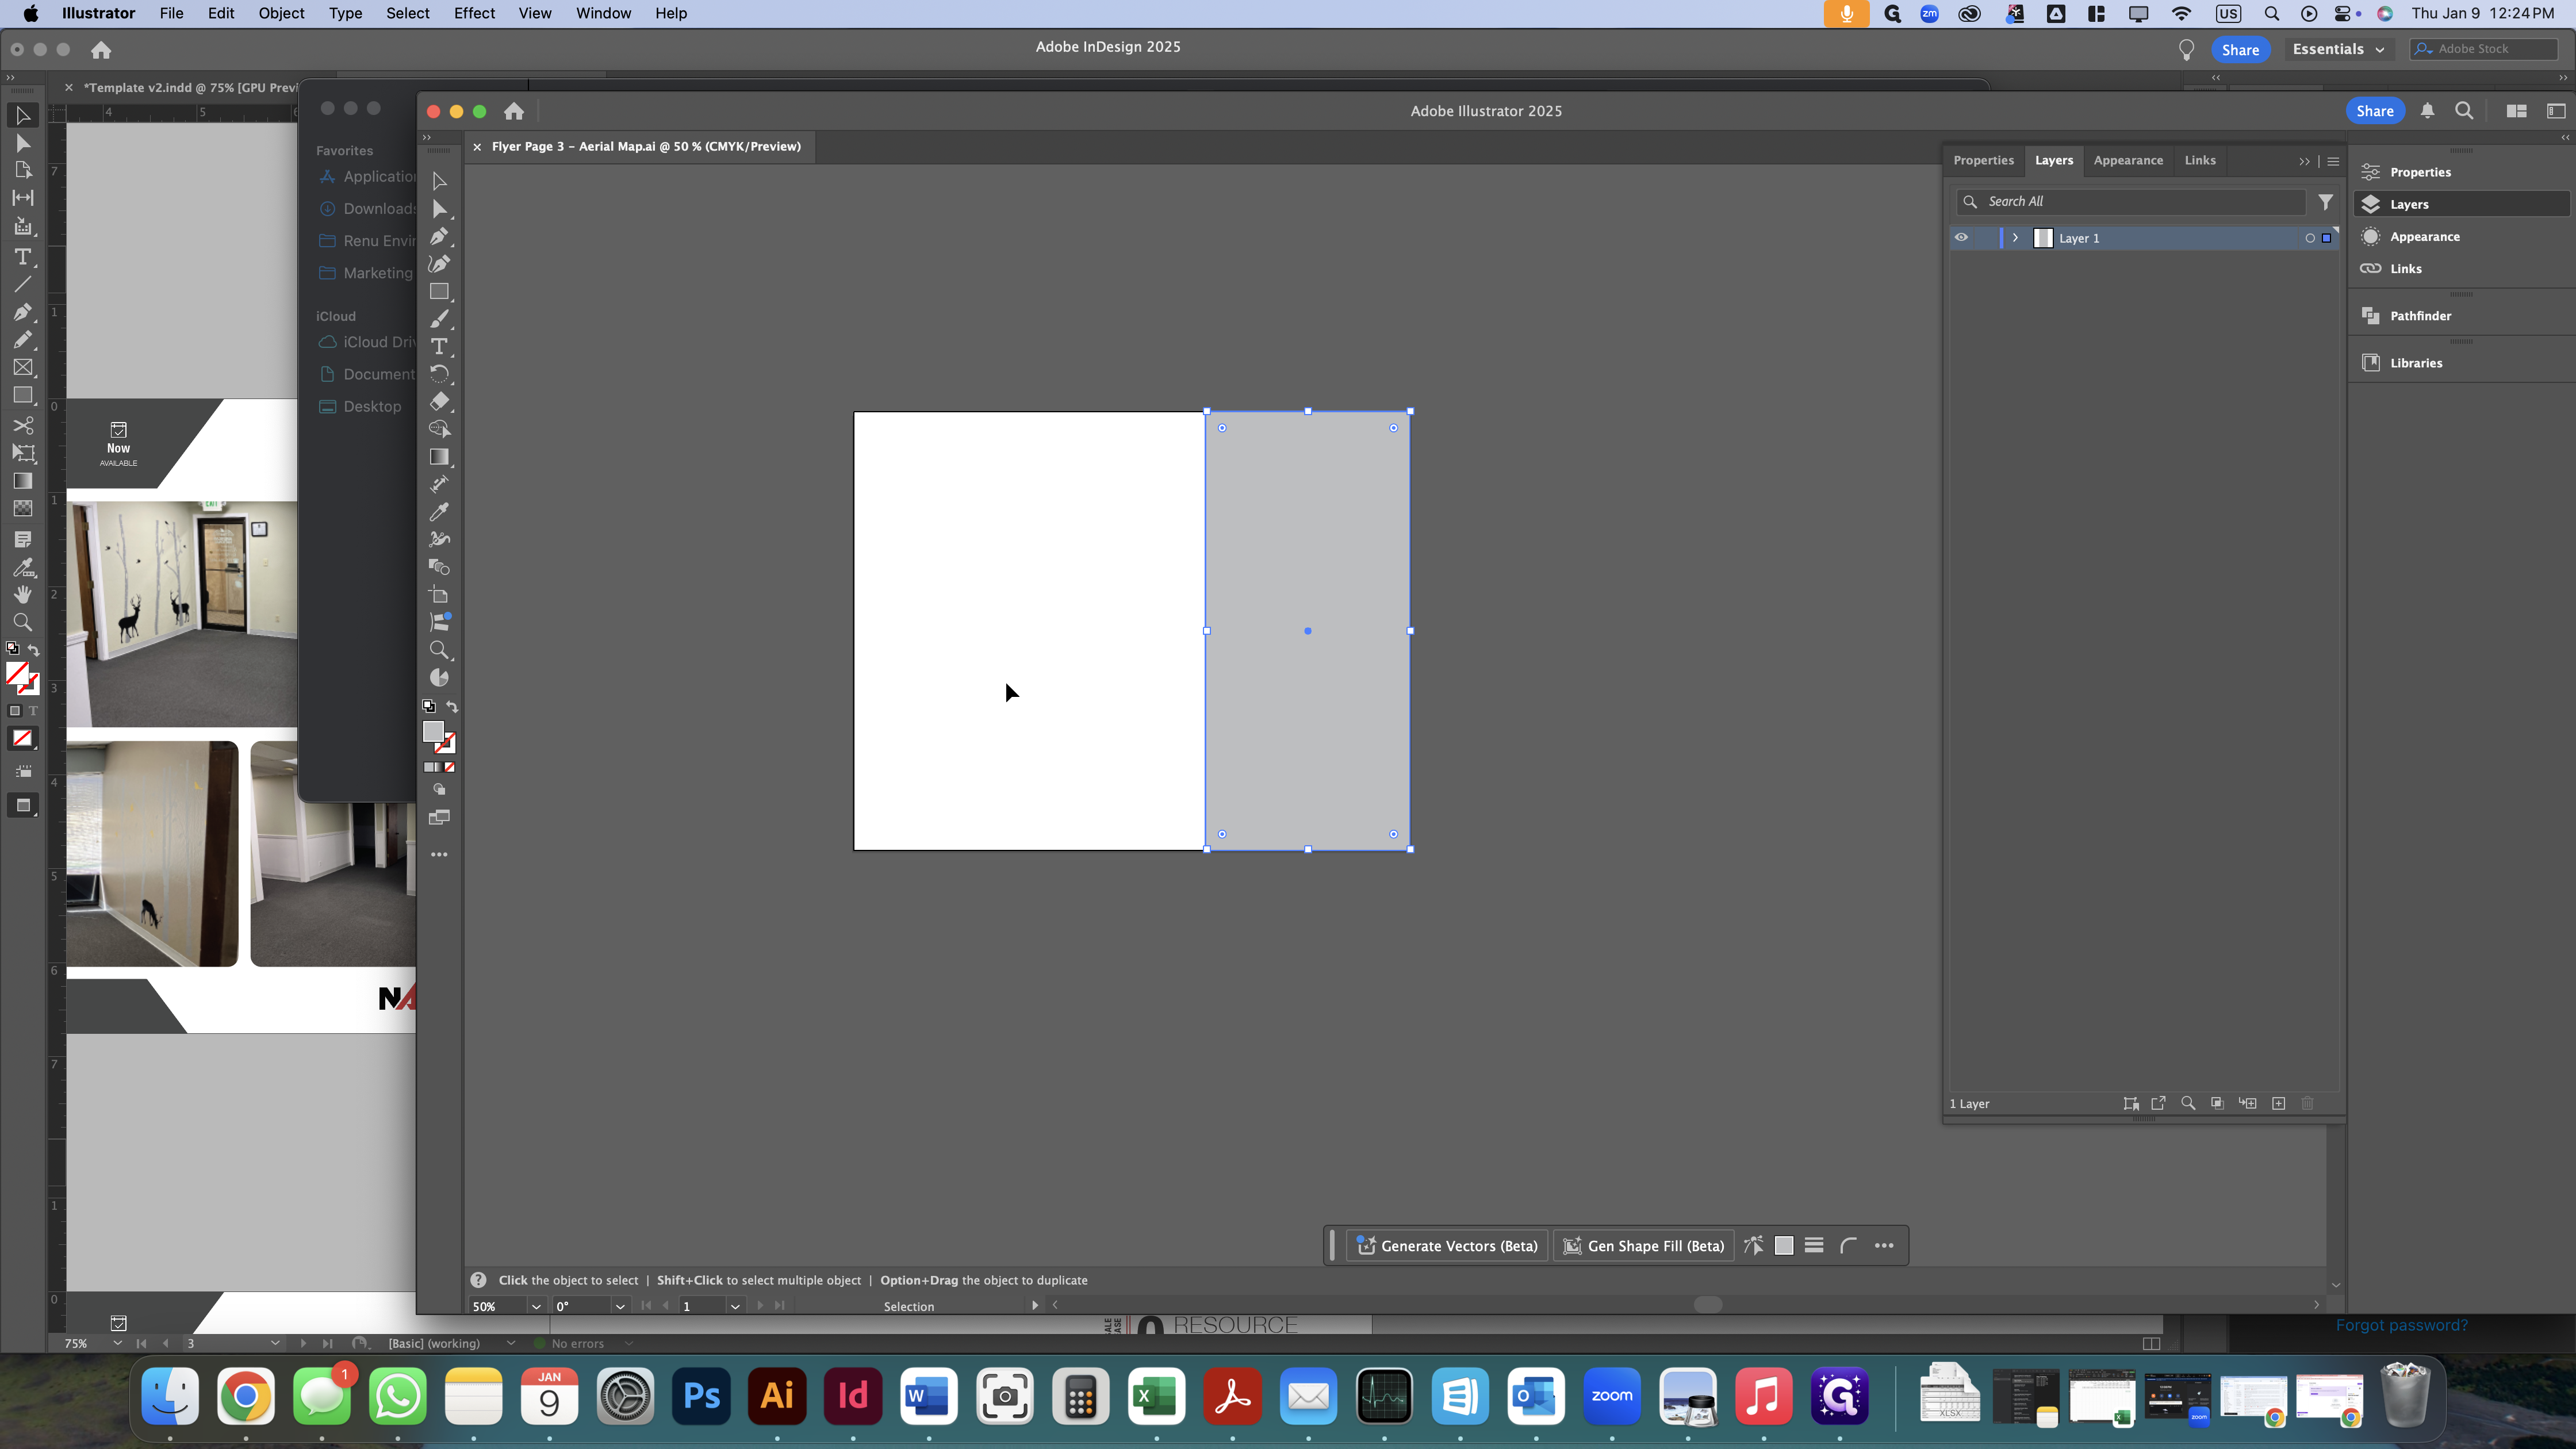Click Create New Layer icon in Layers panel

click(2278, 1103)
